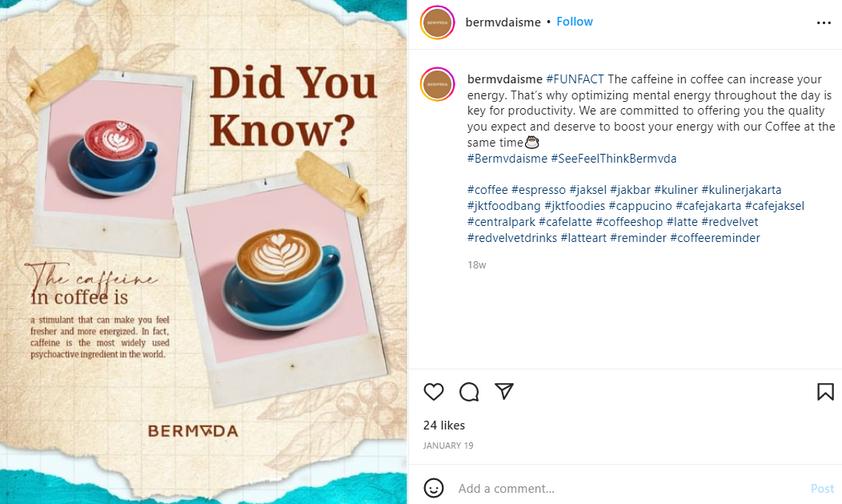Open the #kulinerjakarta hashtag

tap(741, 190)
